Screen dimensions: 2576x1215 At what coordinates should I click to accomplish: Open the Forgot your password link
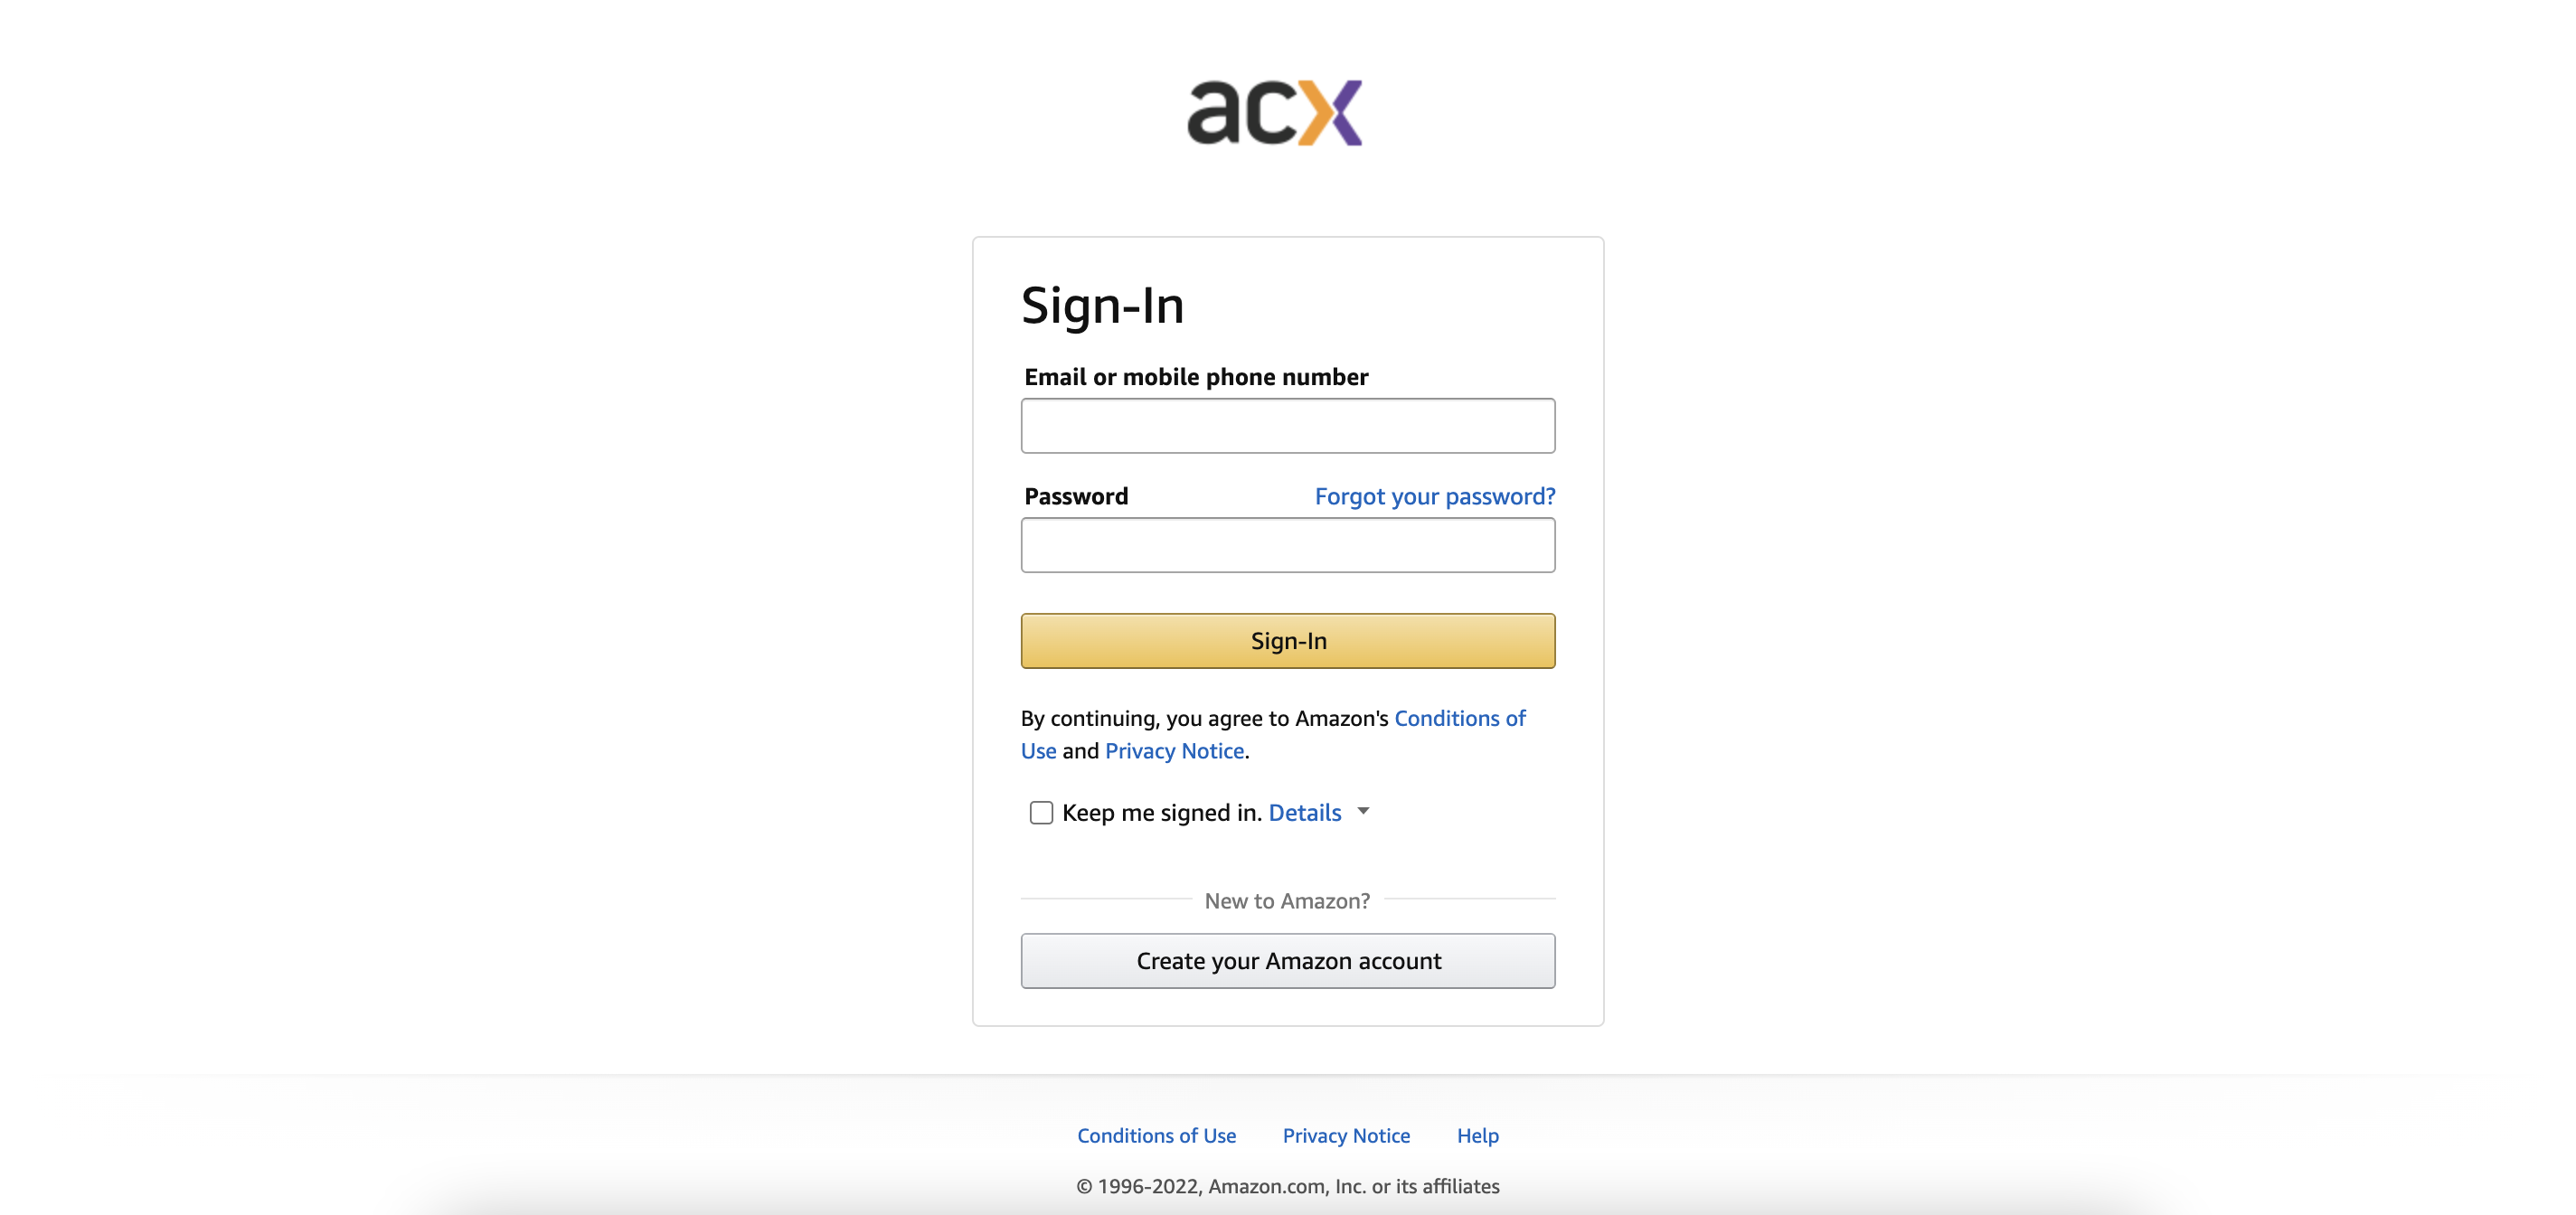[1435, 496]
